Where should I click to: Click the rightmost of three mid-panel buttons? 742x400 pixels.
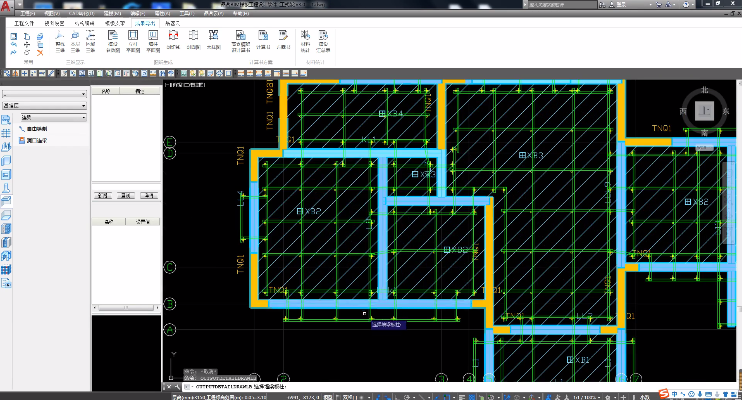coord(149,196)
